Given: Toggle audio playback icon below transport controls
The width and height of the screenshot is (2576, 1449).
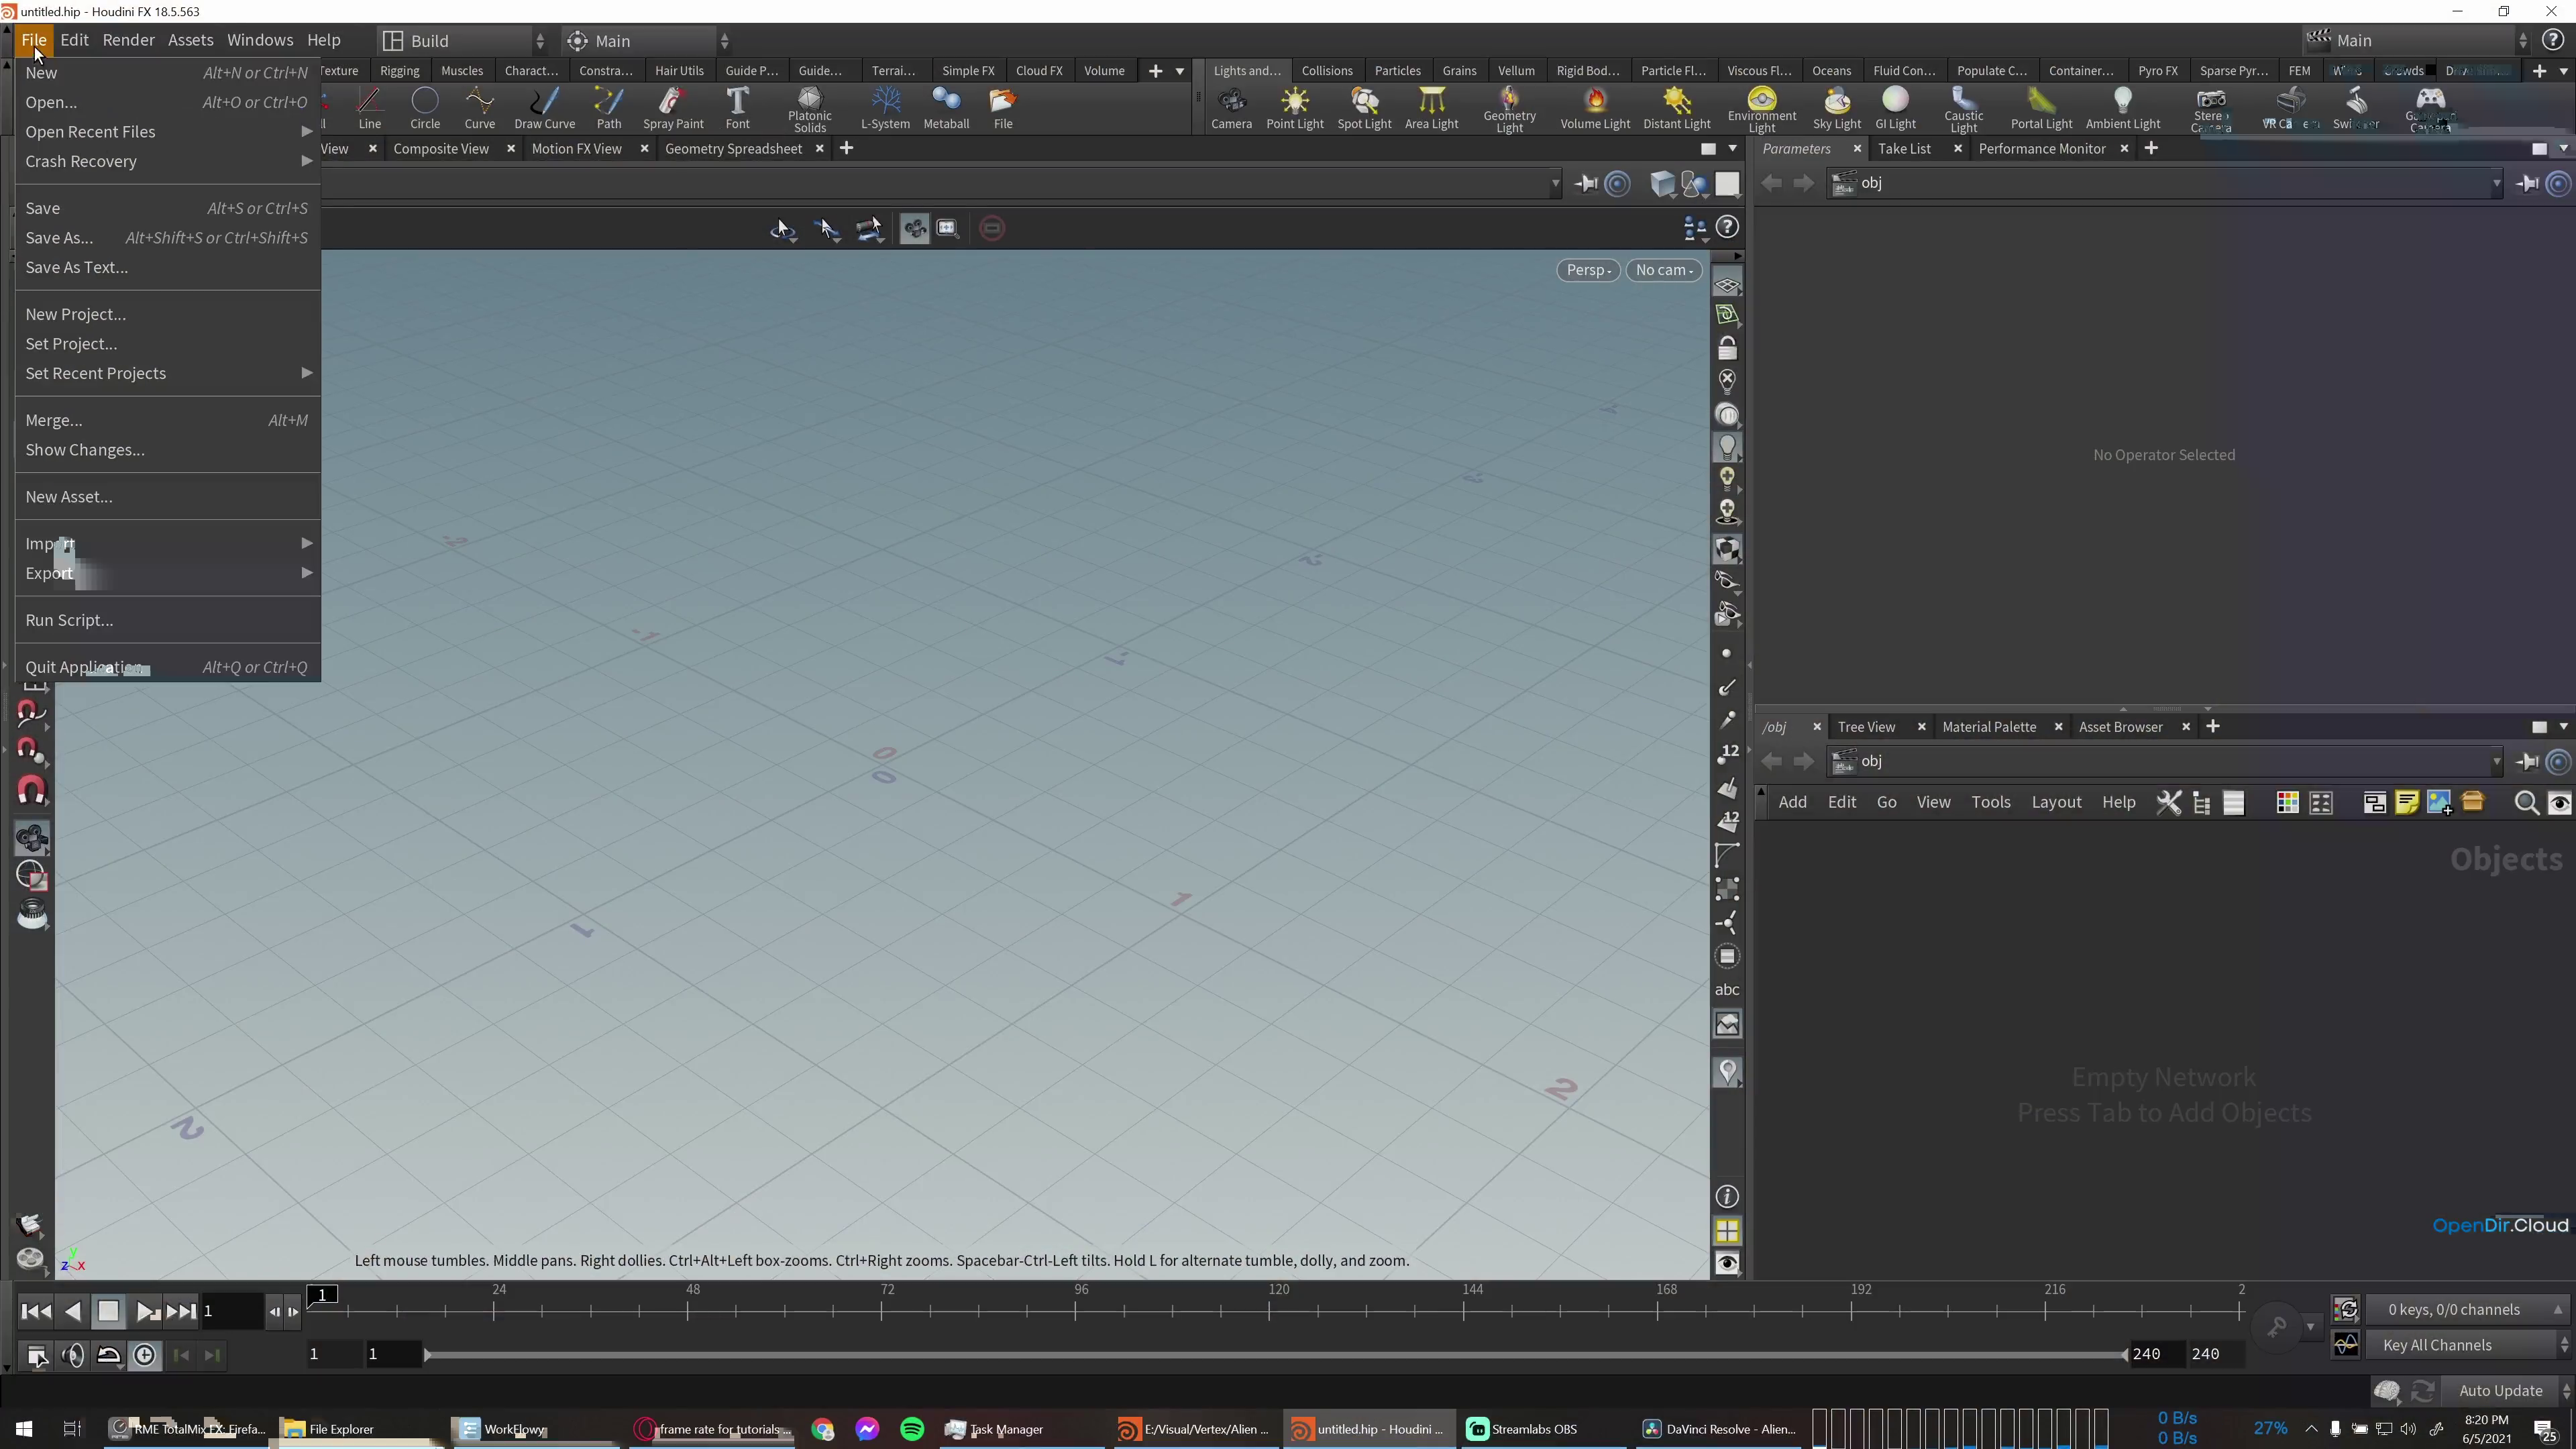Looking at the screenshot, I should coord(73,1355).
